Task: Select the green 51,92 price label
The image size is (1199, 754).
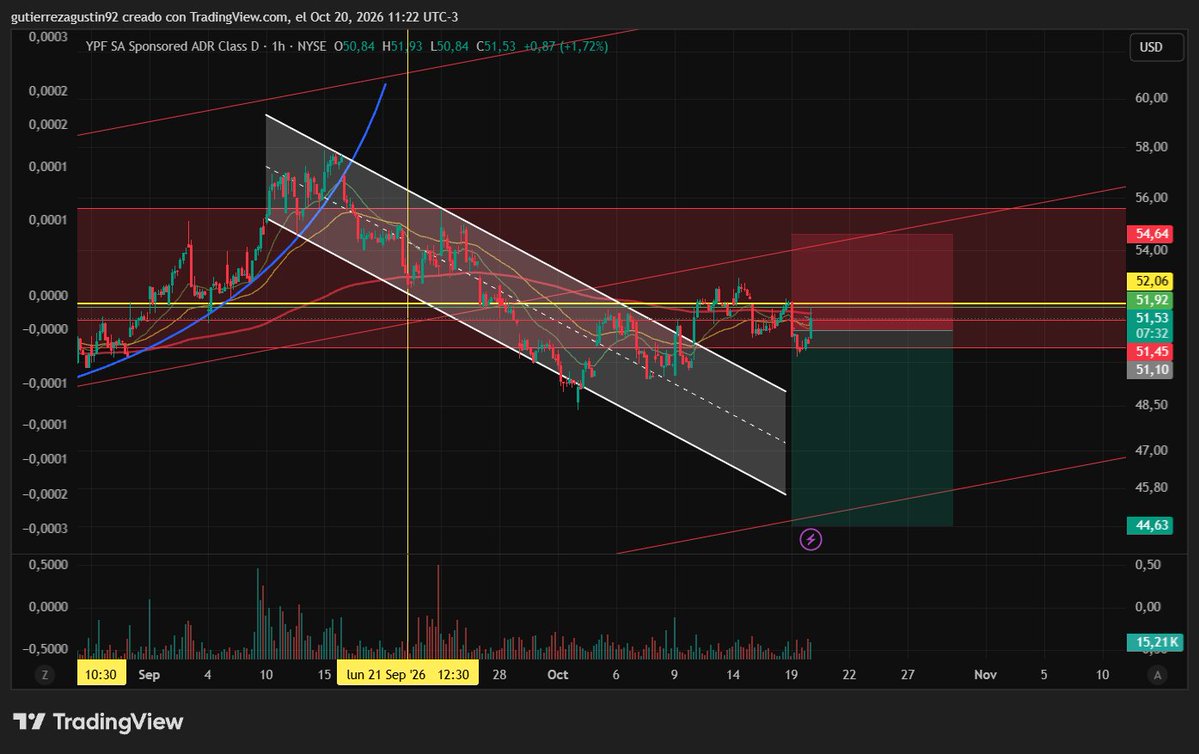Action: point(1152,300)
